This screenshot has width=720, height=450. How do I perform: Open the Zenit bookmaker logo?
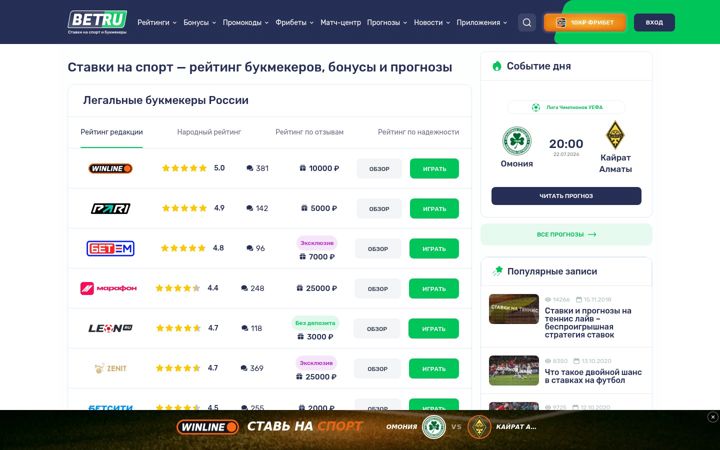coord(110,368)
